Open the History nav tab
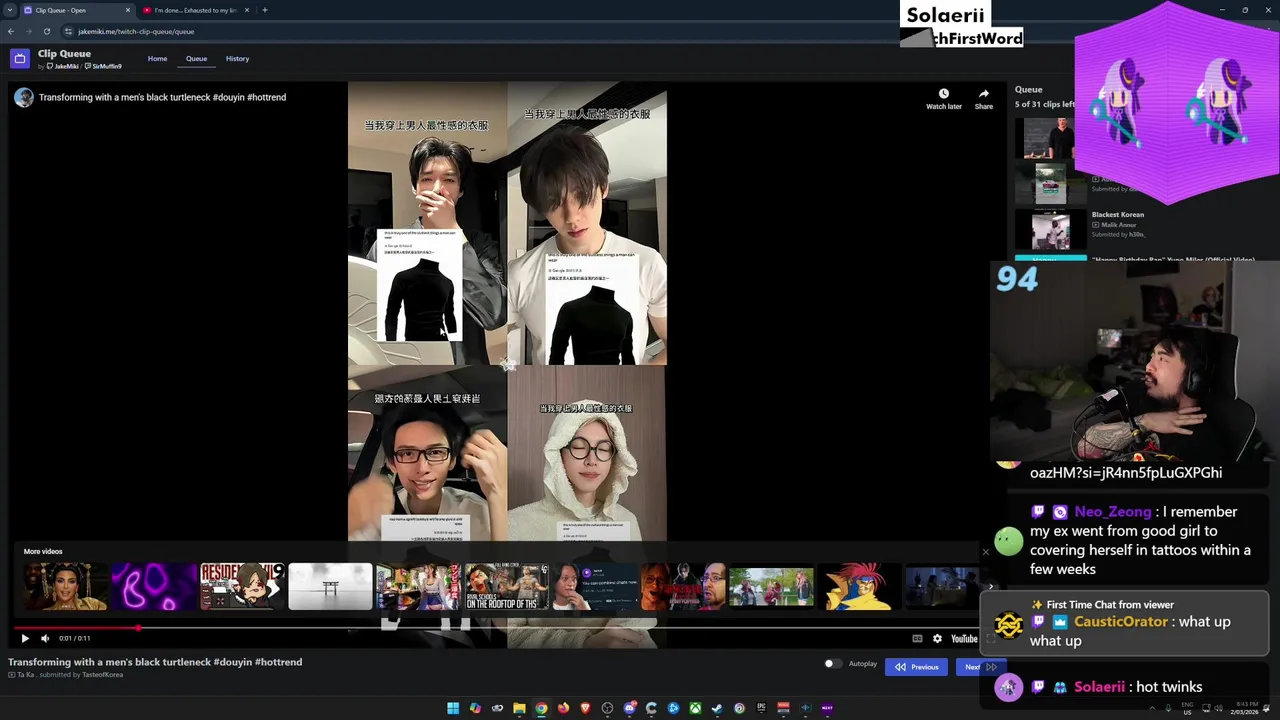The height and width of the screenshot is (720, 1280). (237, 59)
